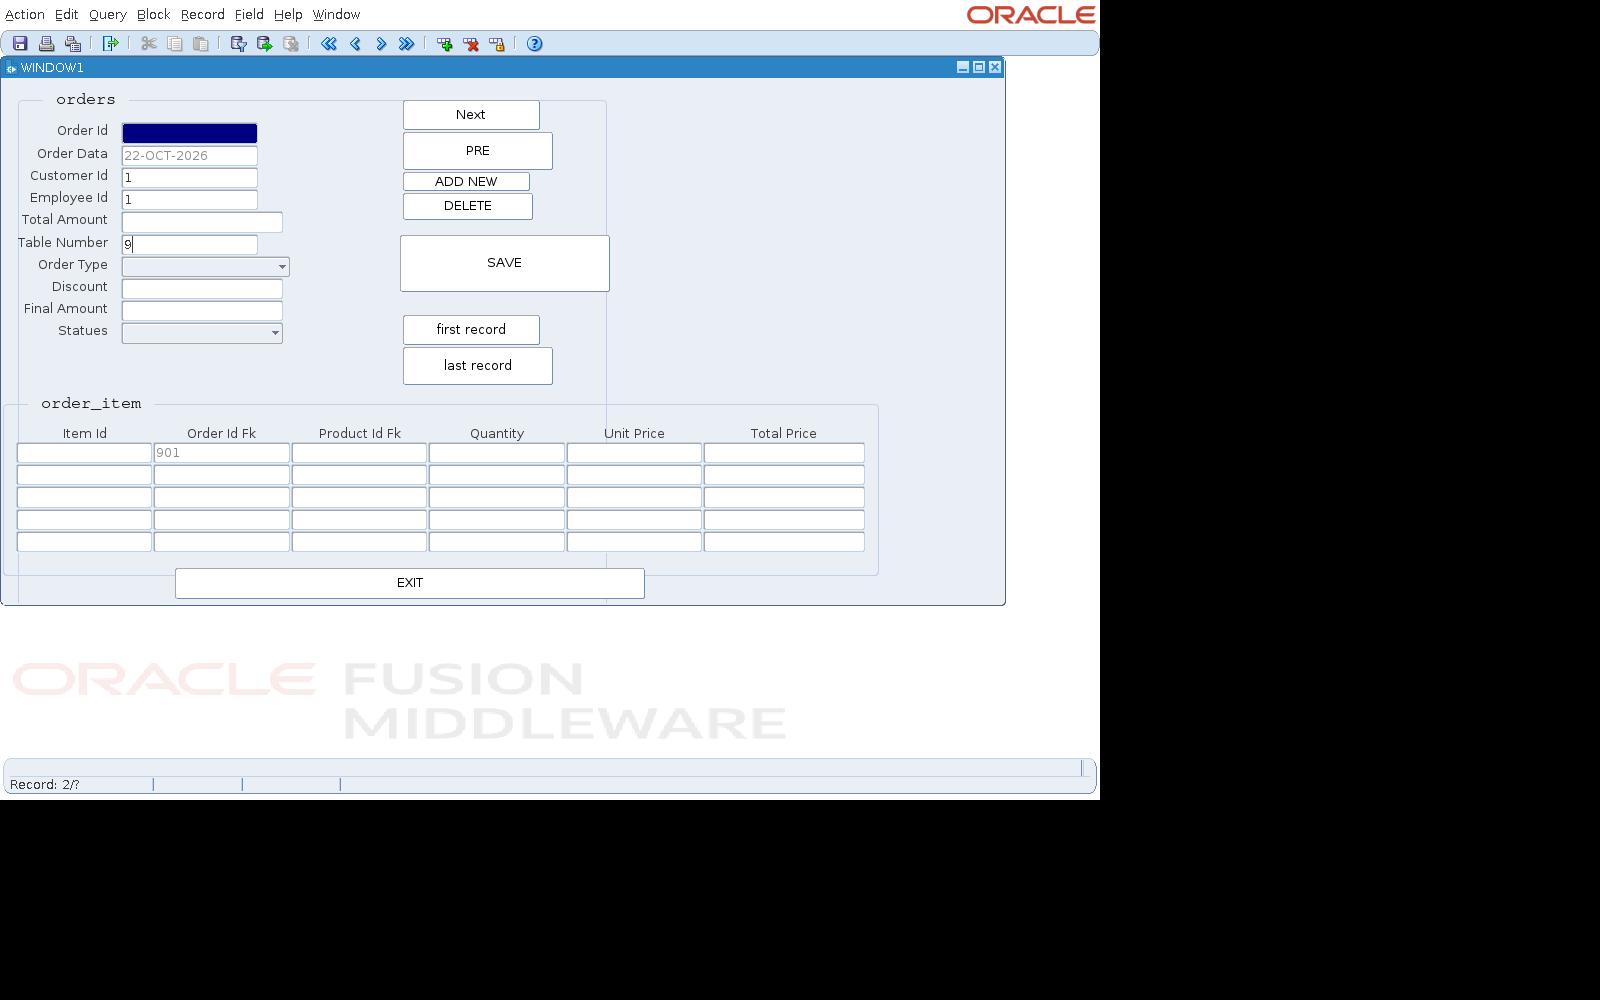The height and width of the screenshot is (1000, 1600).
Task: Open the Window menu
Action: (x=336, y=15)
